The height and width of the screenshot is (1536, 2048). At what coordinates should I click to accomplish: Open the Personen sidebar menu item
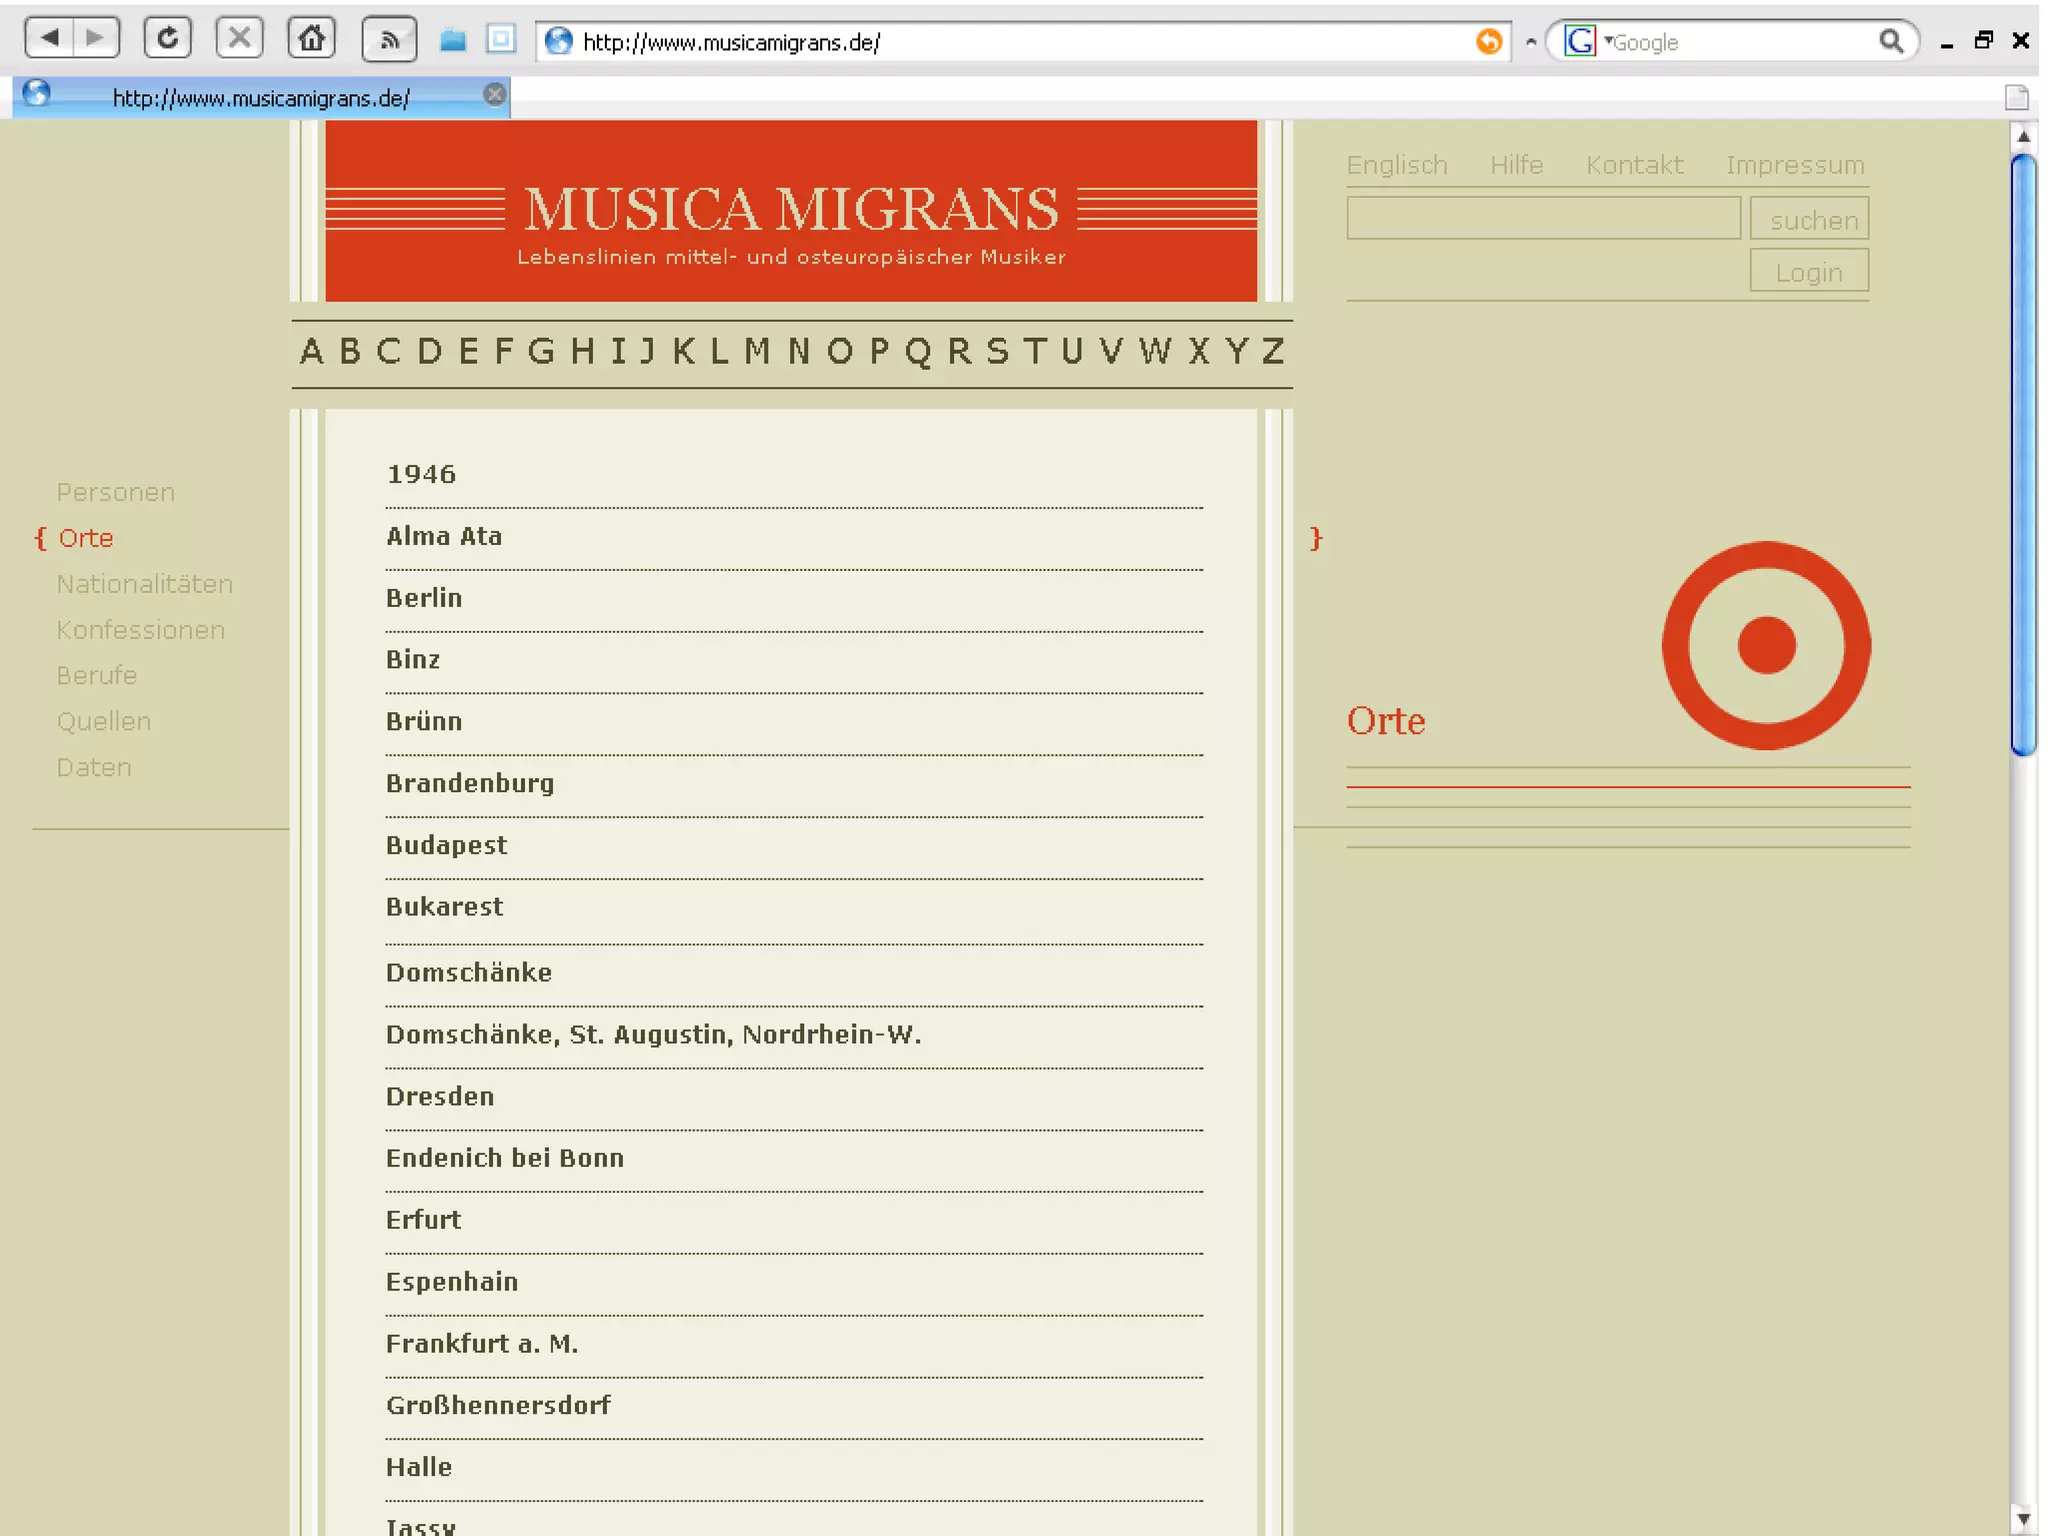tap(116, 492)
